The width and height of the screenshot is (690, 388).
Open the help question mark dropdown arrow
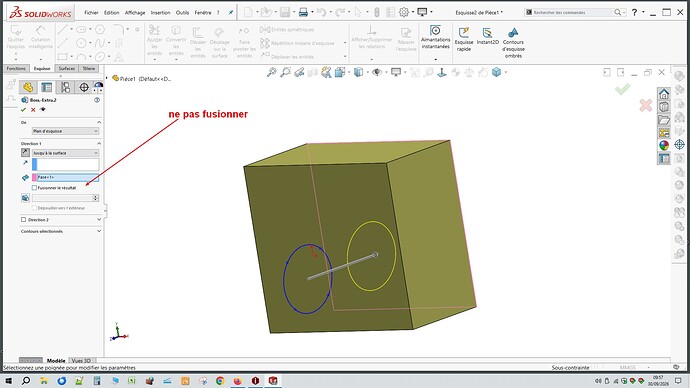coord(643,12)
